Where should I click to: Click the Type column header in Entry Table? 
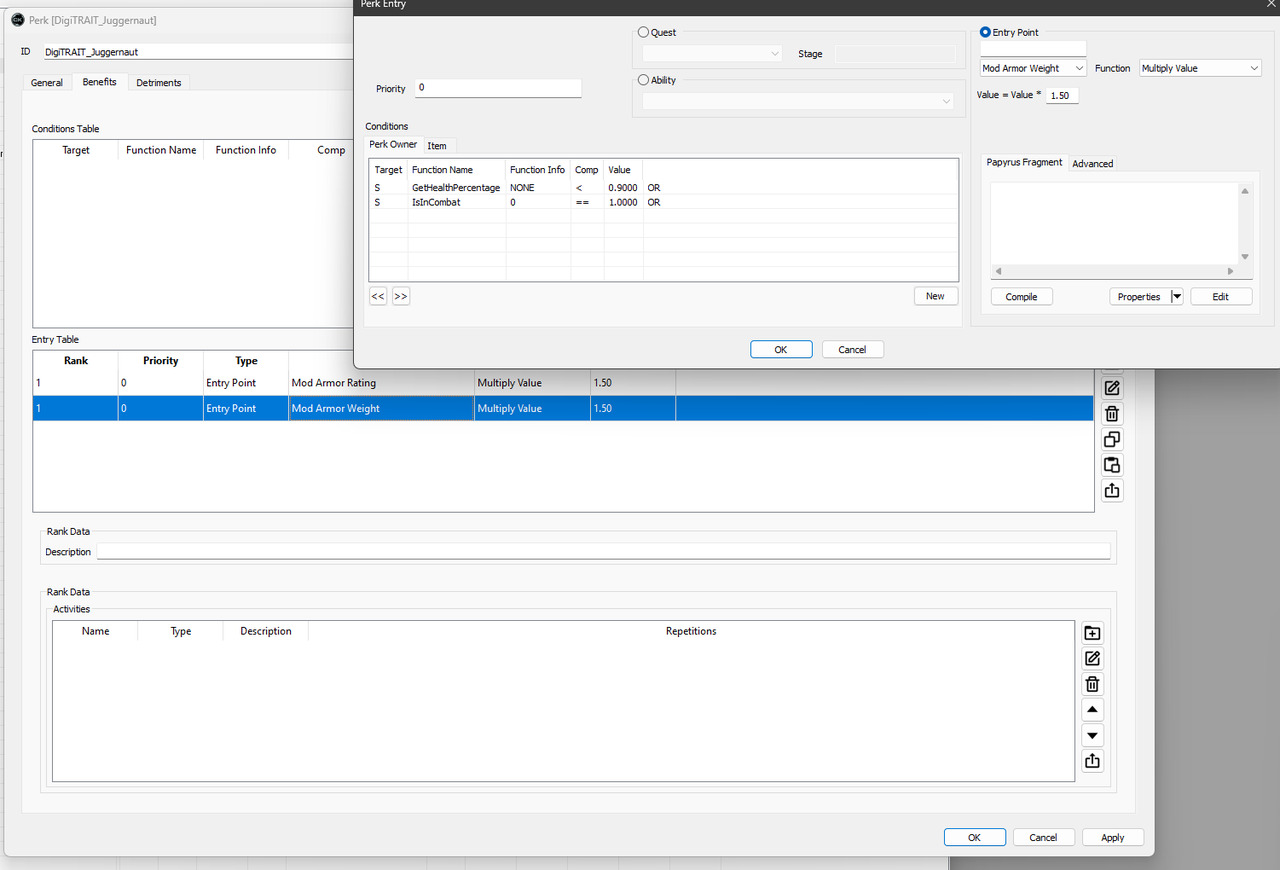tap(246, 361)
